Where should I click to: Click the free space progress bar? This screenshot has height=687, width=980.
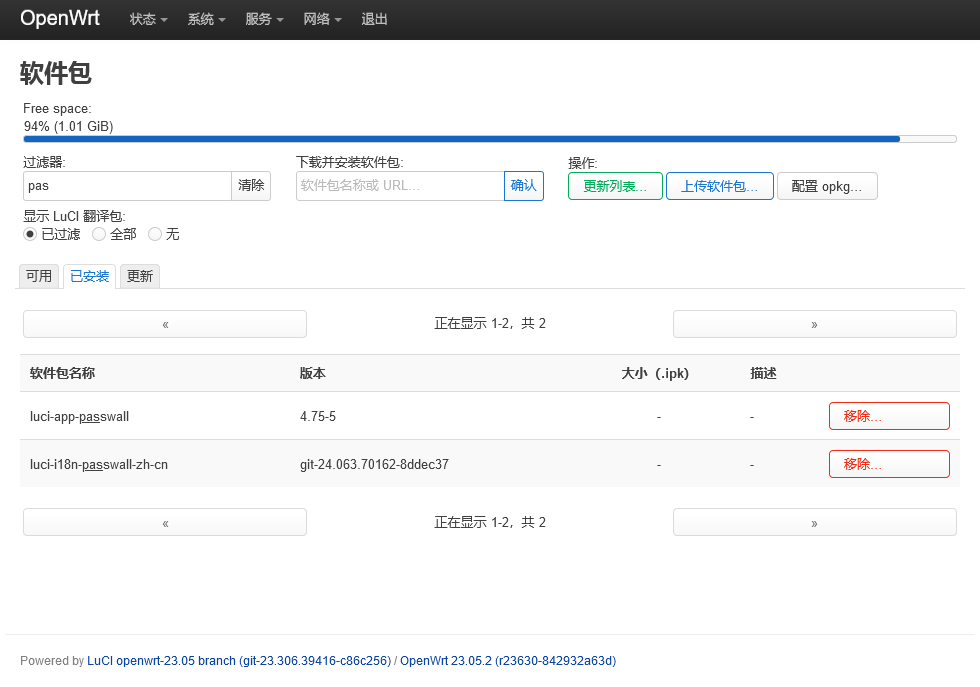point(490,139)
